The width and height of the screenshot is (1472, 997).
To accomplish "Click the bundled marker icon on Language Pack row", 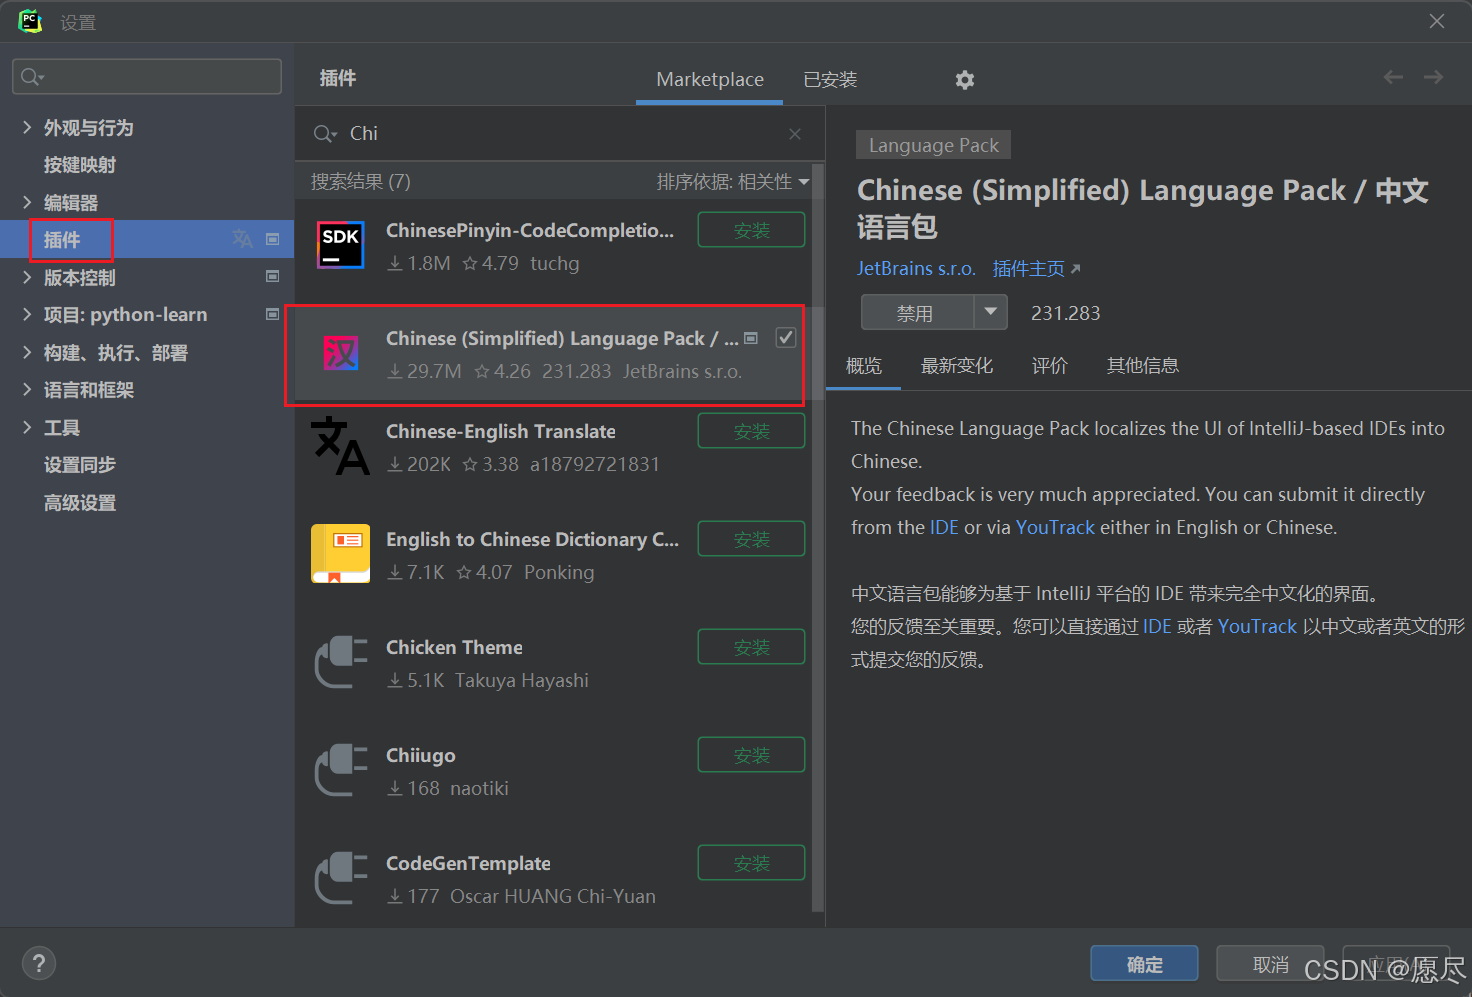I will 752,338.
